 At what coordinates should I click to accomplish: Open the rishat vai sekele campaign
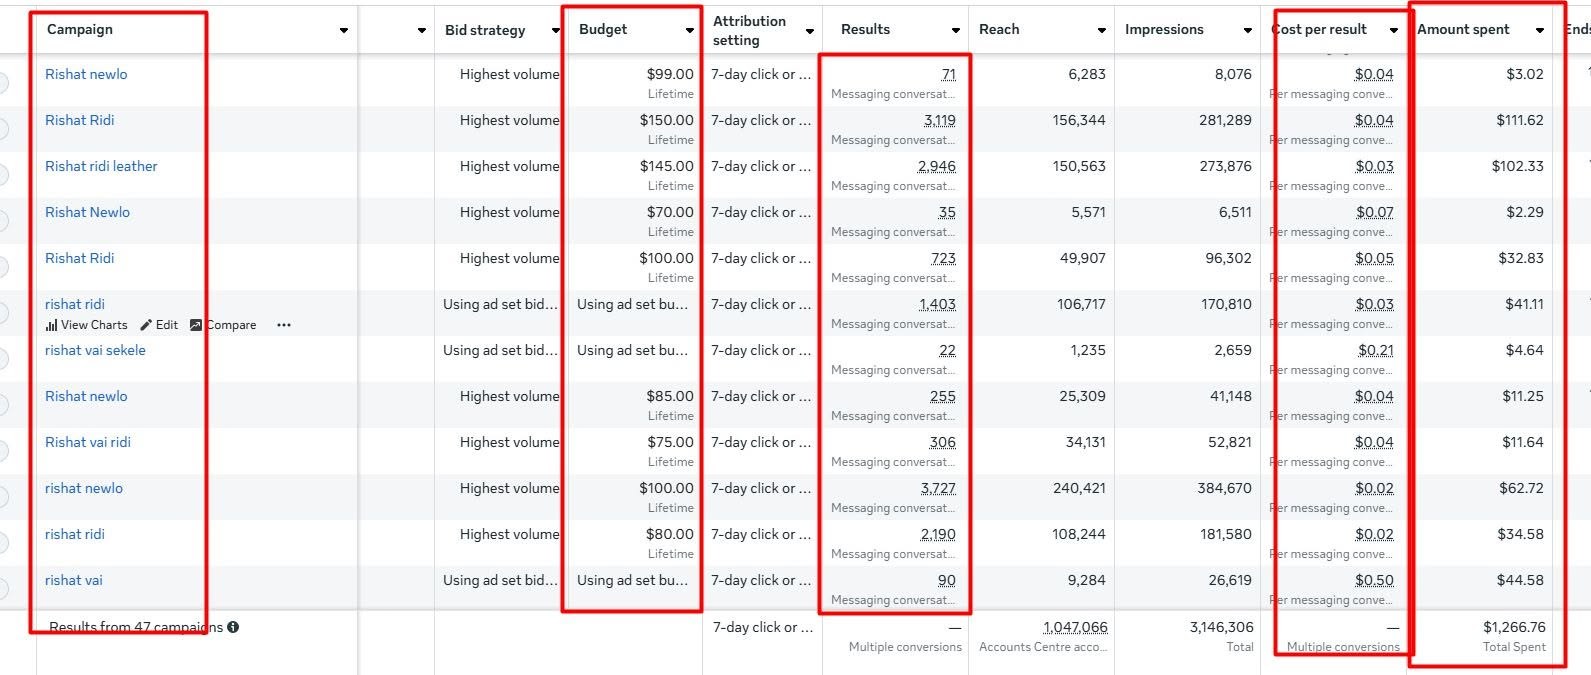pos(95,350)
